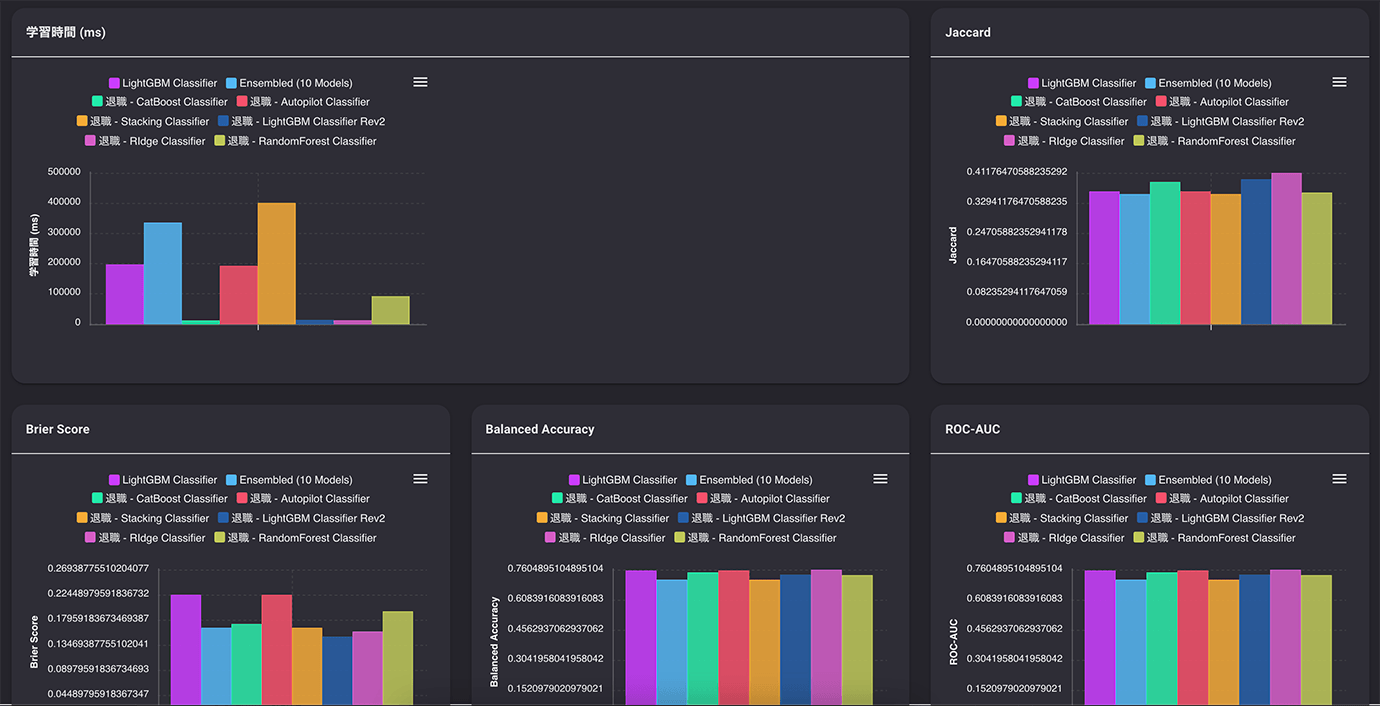The width and height of the screenshot is (1380, 706).
Task: Toggle RandomForest Classifier in 学習時間 legend
Action: tap(296, 141)
